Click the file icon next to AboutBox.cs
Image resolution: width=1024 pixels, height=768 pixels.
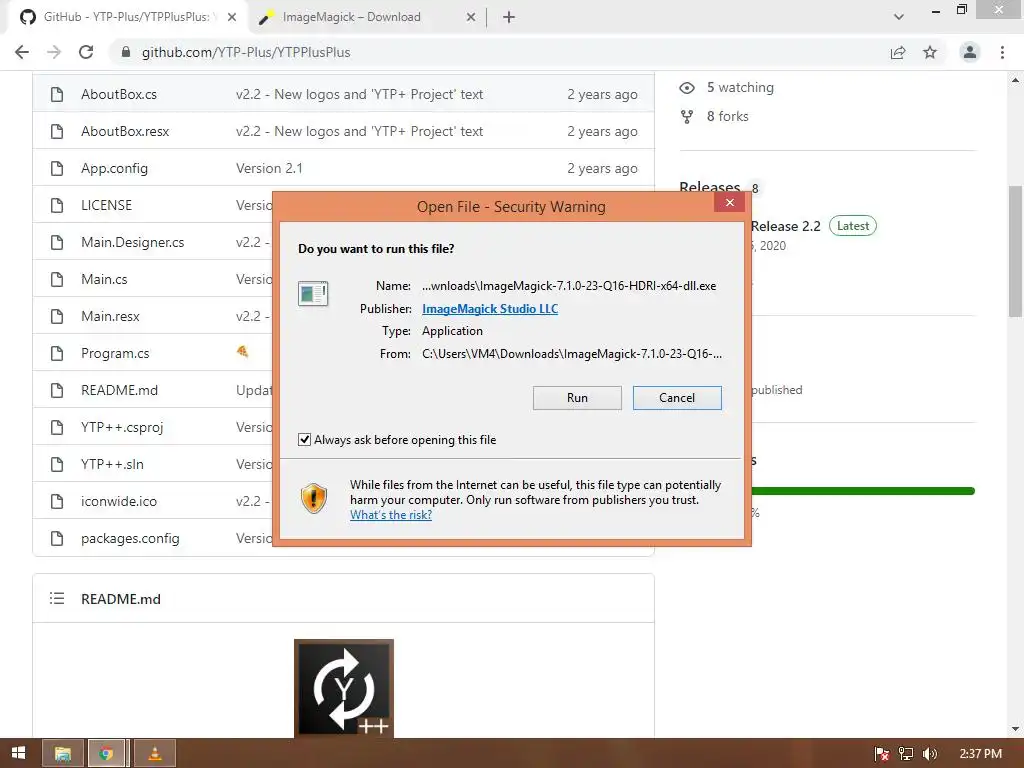pos(57,94)
